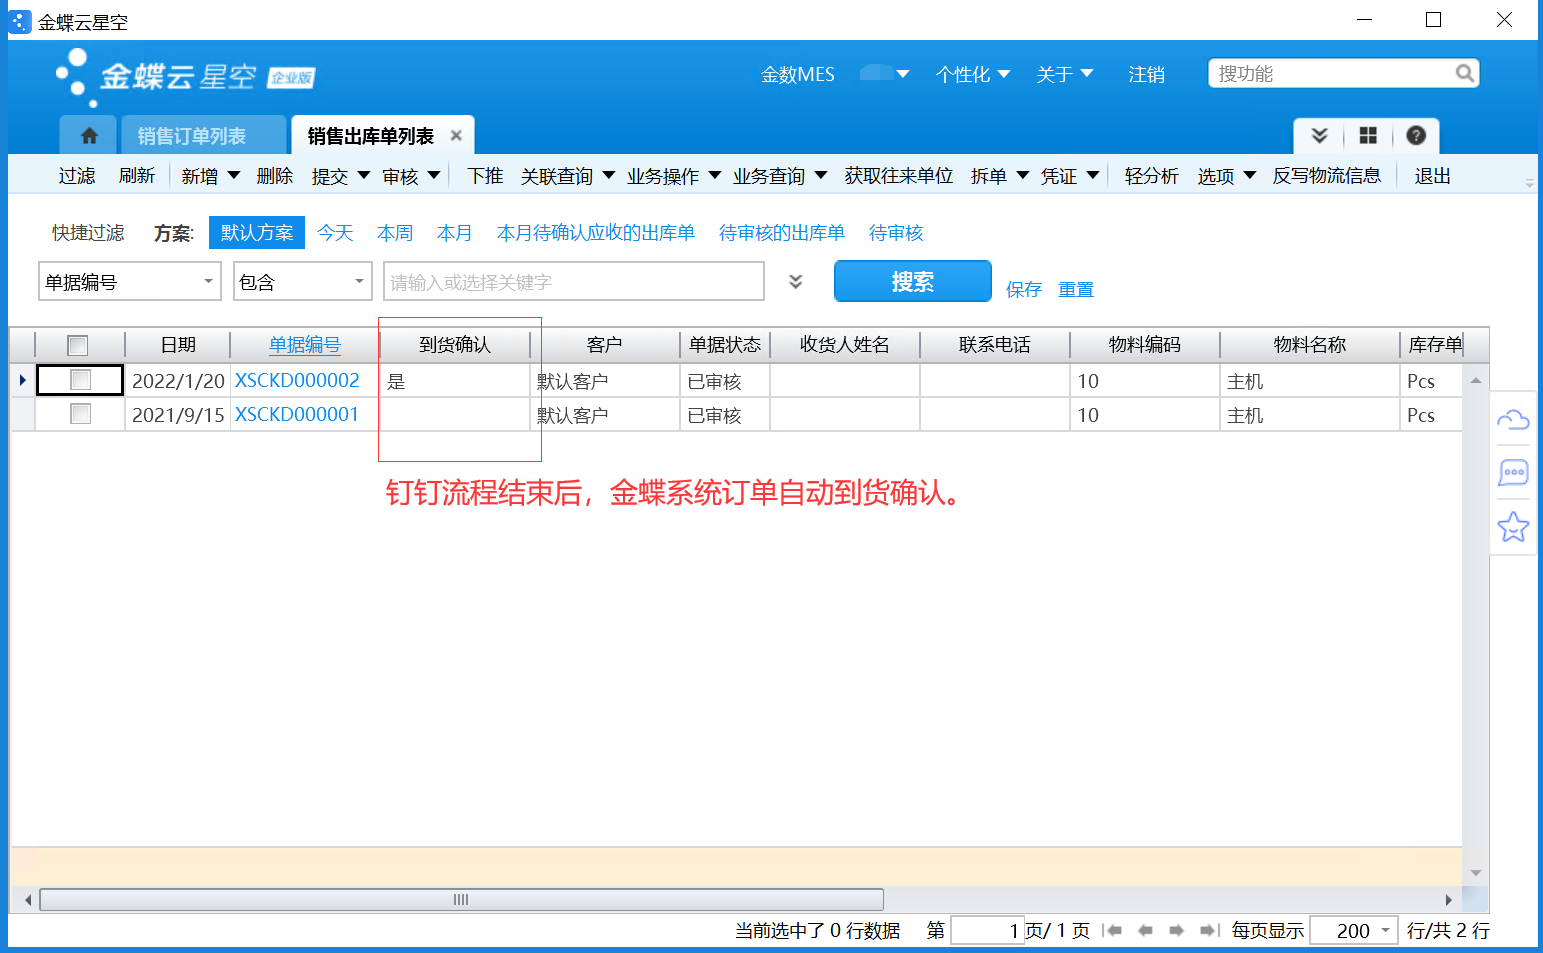Open the double-chevron tab list icon
This screenshot has width=1543, height=953.
(x=1320, y=136)
